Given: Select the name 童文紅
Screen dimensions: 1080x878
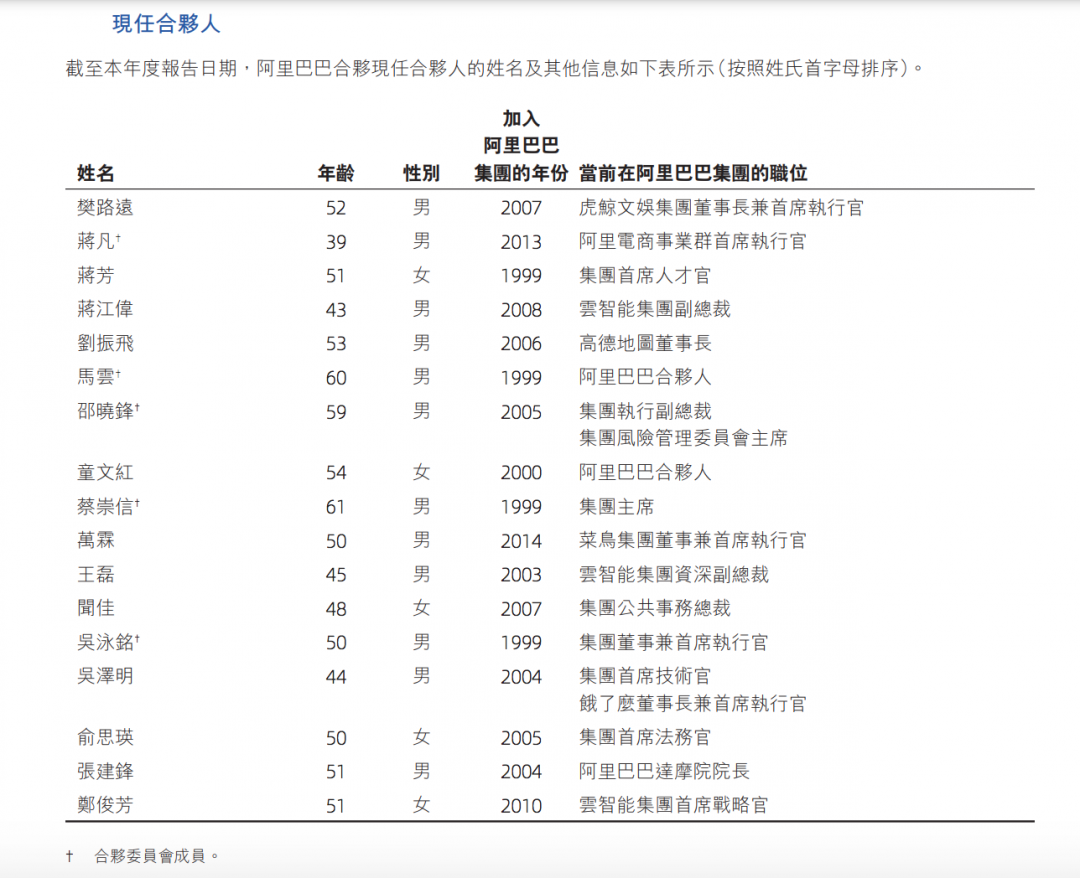Looking at the screenshot, I should (105, 472).
